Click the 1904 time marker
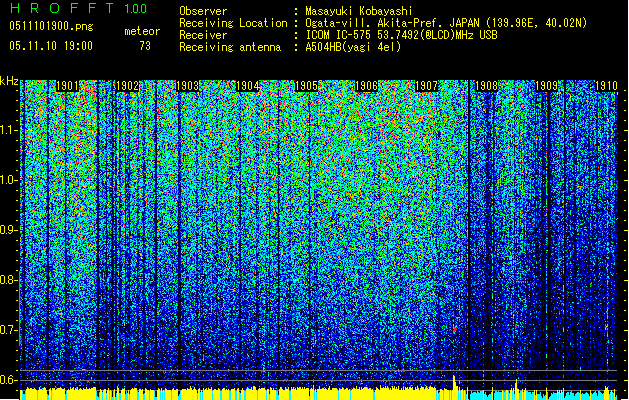 click(x=248, y=86)
